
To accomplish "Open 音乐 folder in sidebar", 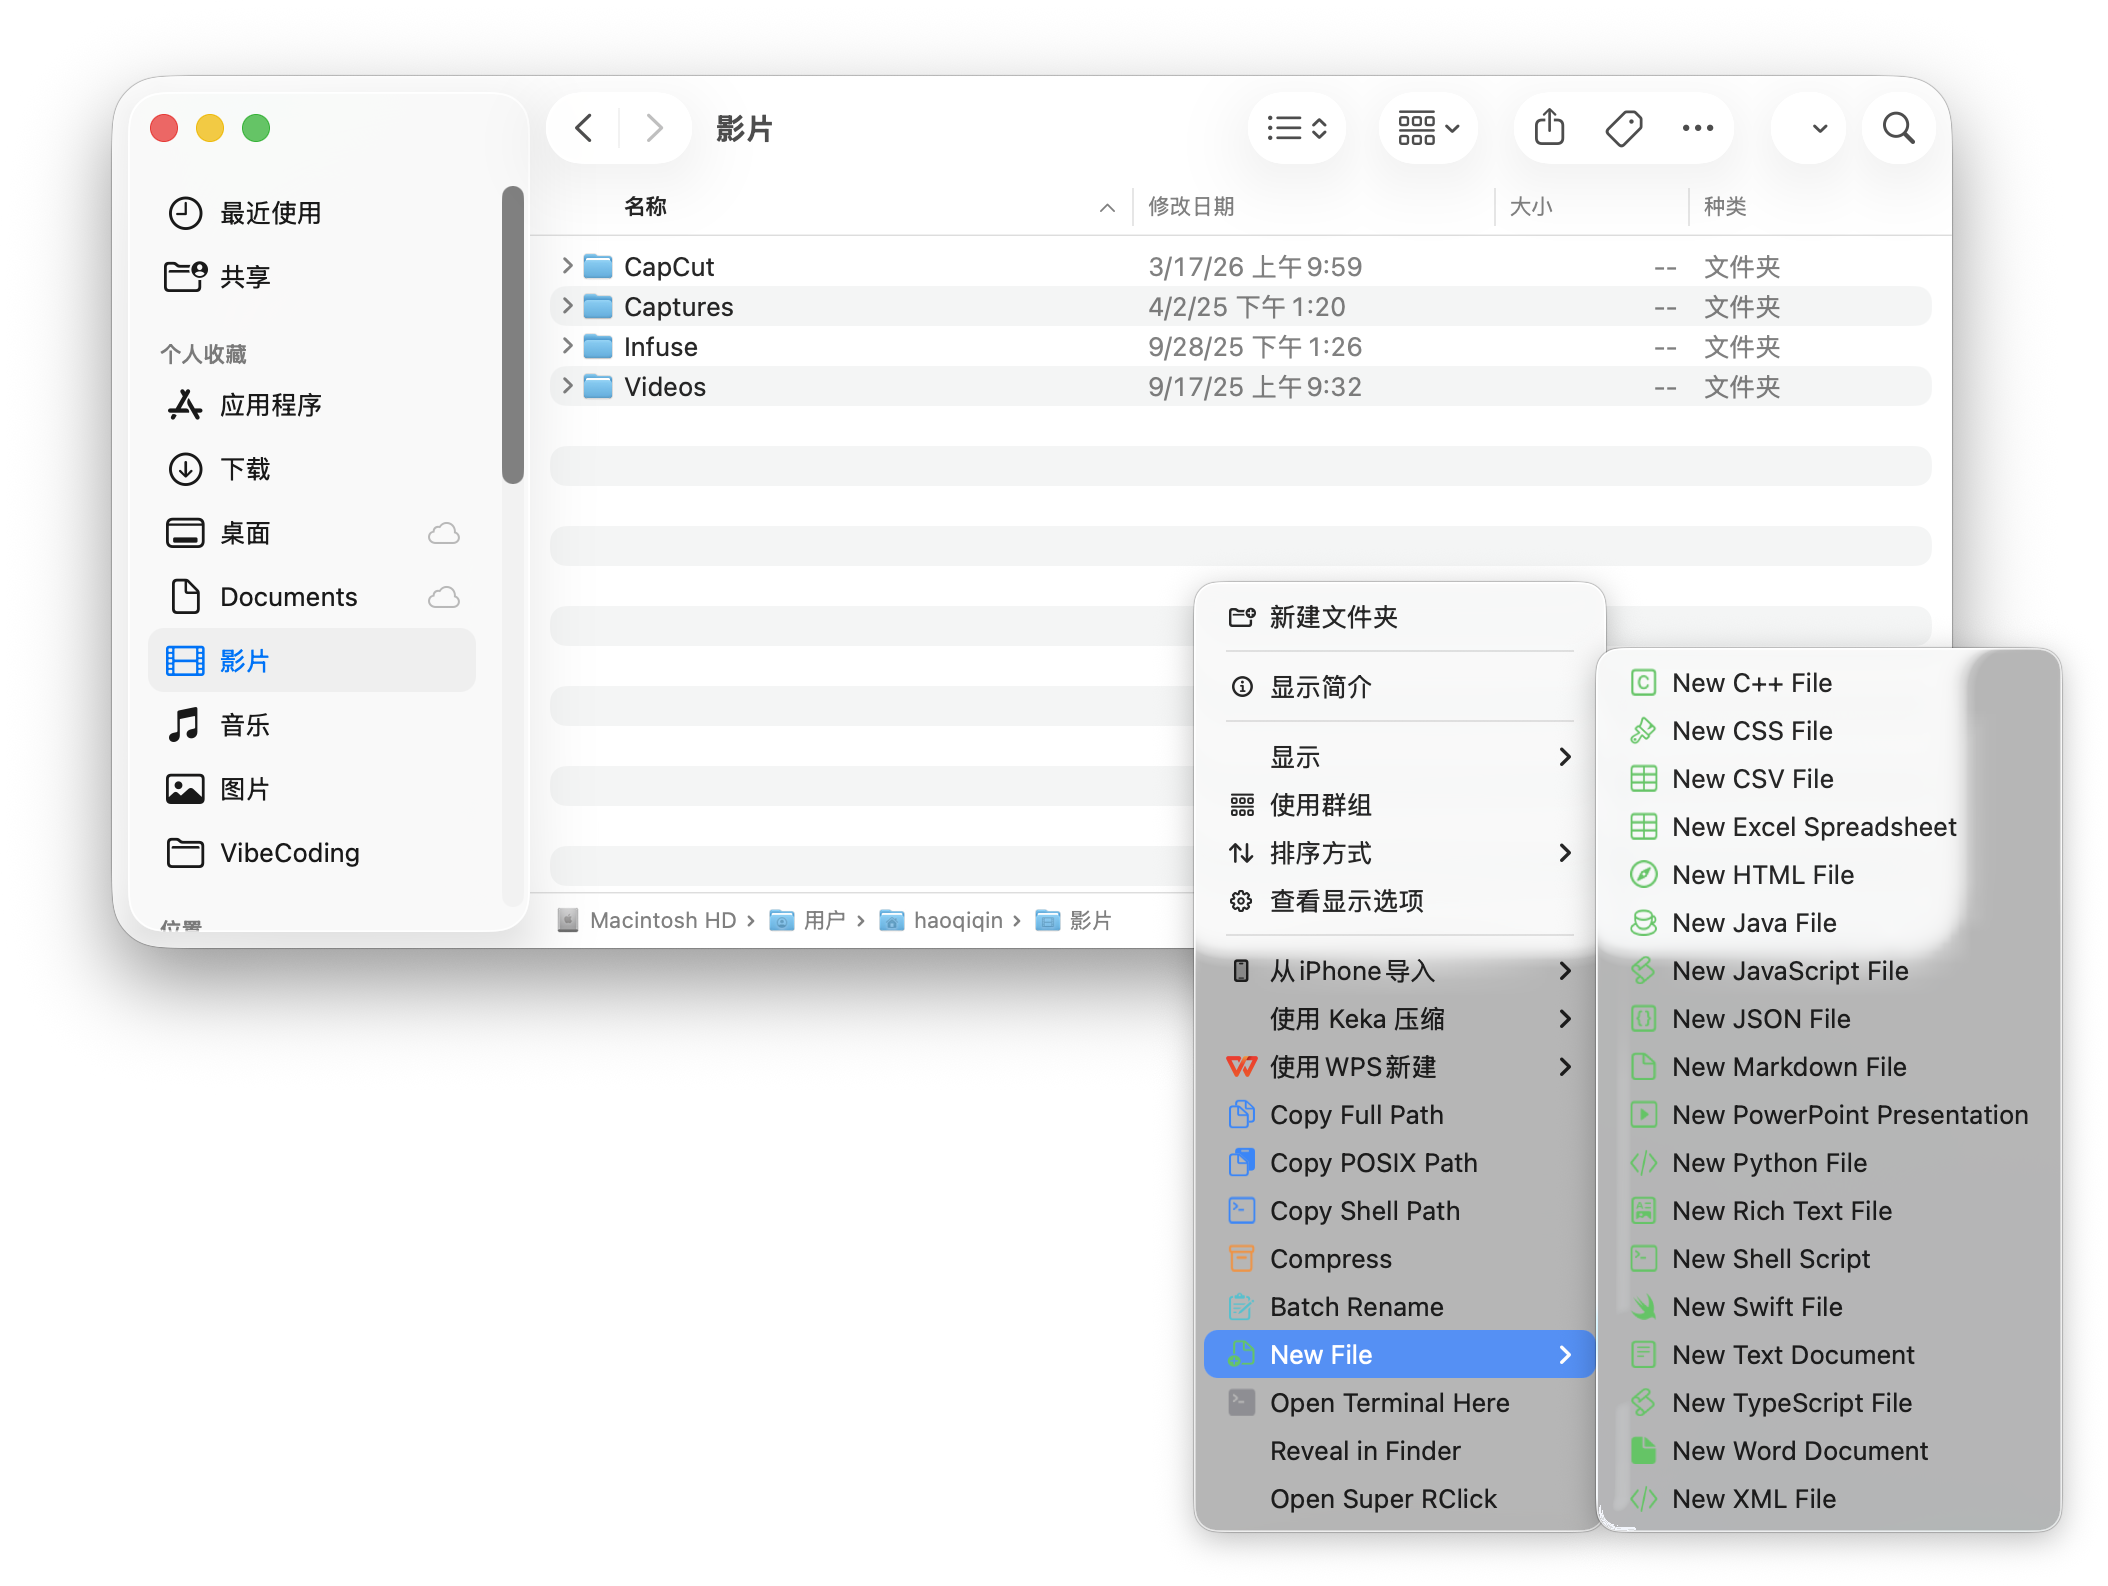I will 245,725.
